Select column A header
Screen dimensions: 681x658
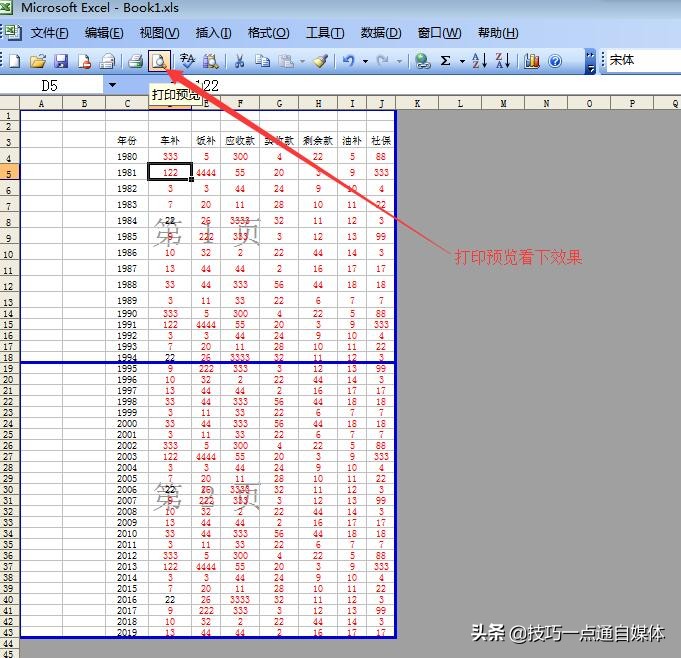click(41, 103)
